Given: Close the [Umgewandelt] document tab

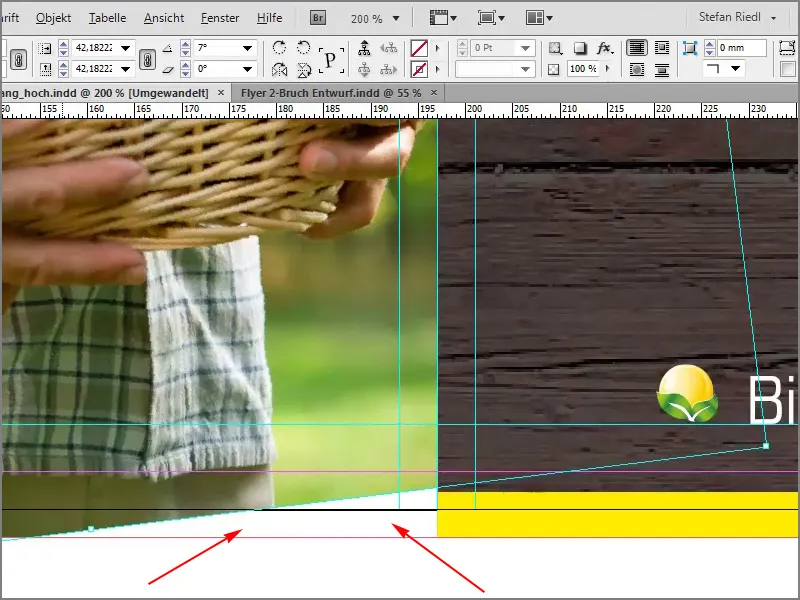Looking at the screenshot, I should coord(221,93).
